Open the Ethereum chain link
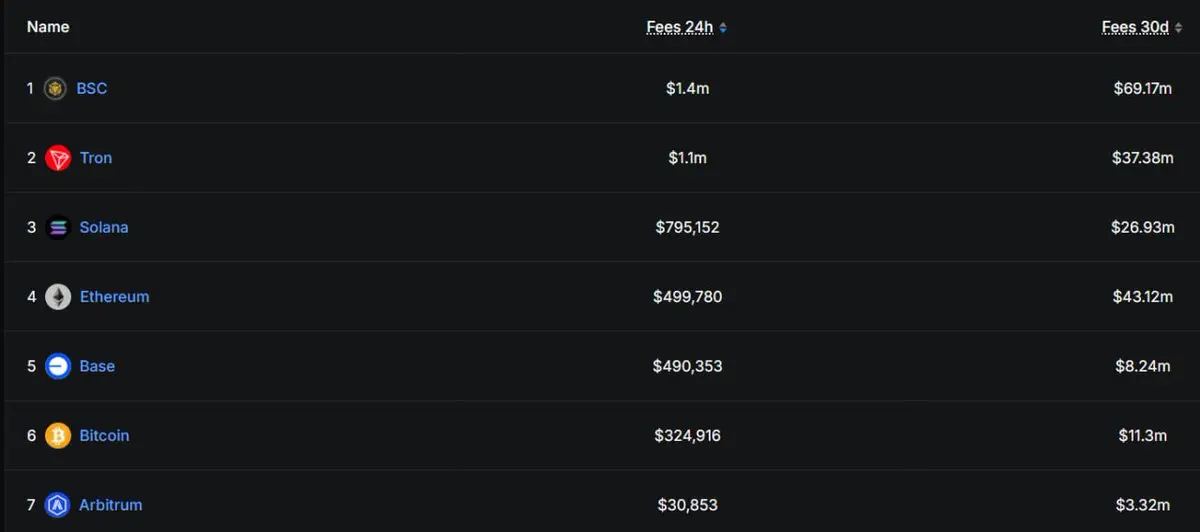 (x=114, y=297)
